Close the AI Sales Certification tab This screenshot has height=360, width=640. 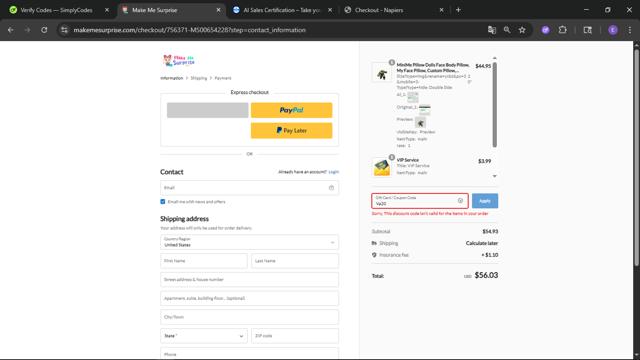[x=330, y=10]
